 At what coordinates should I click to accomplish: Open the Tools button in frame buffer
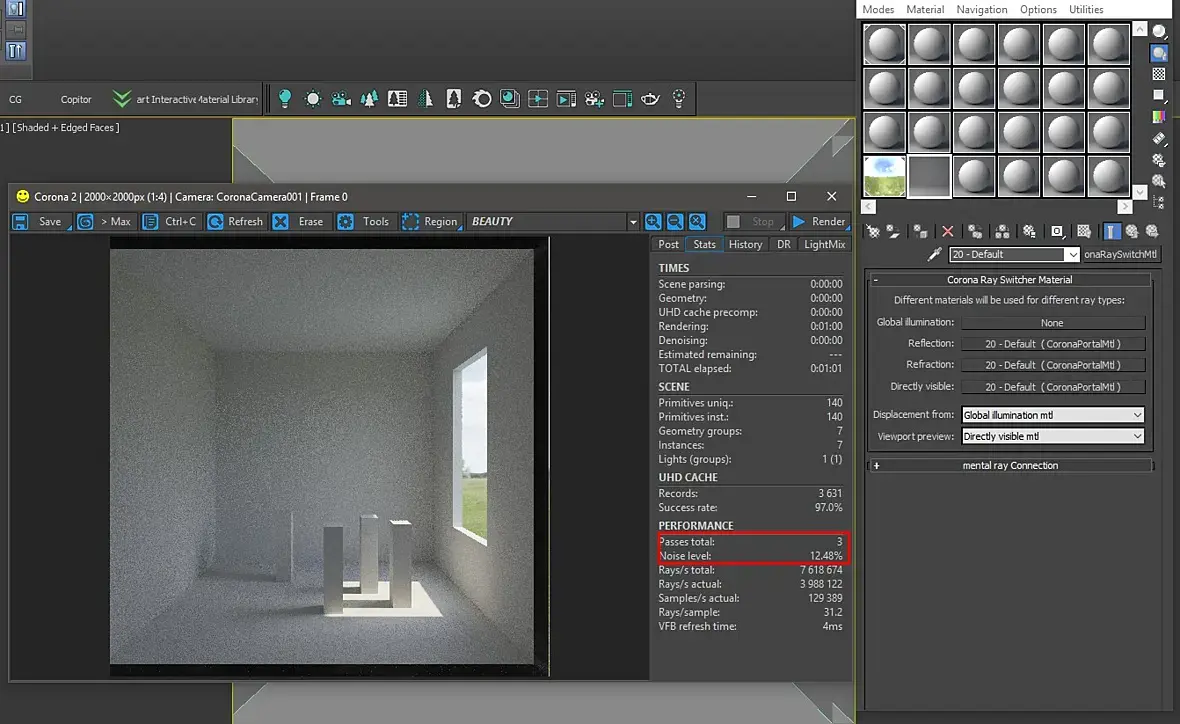pyautogui.click(x=365, y=221)
